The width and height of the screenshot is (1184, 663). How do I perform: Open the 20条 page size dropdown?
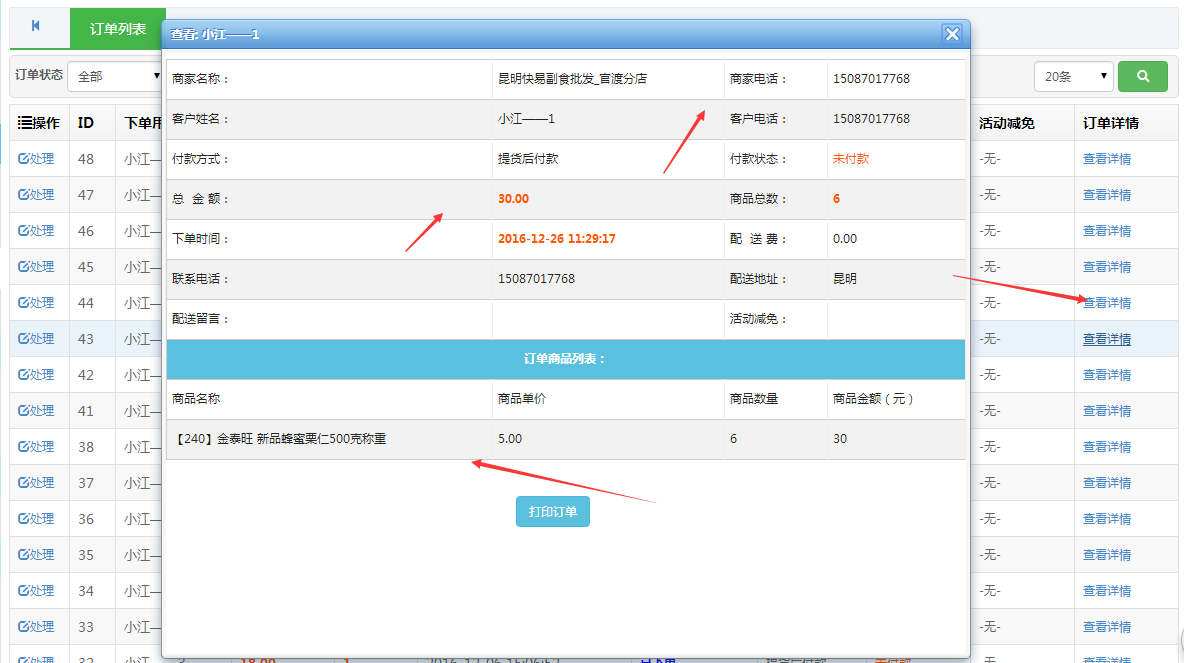[1073, 76]
